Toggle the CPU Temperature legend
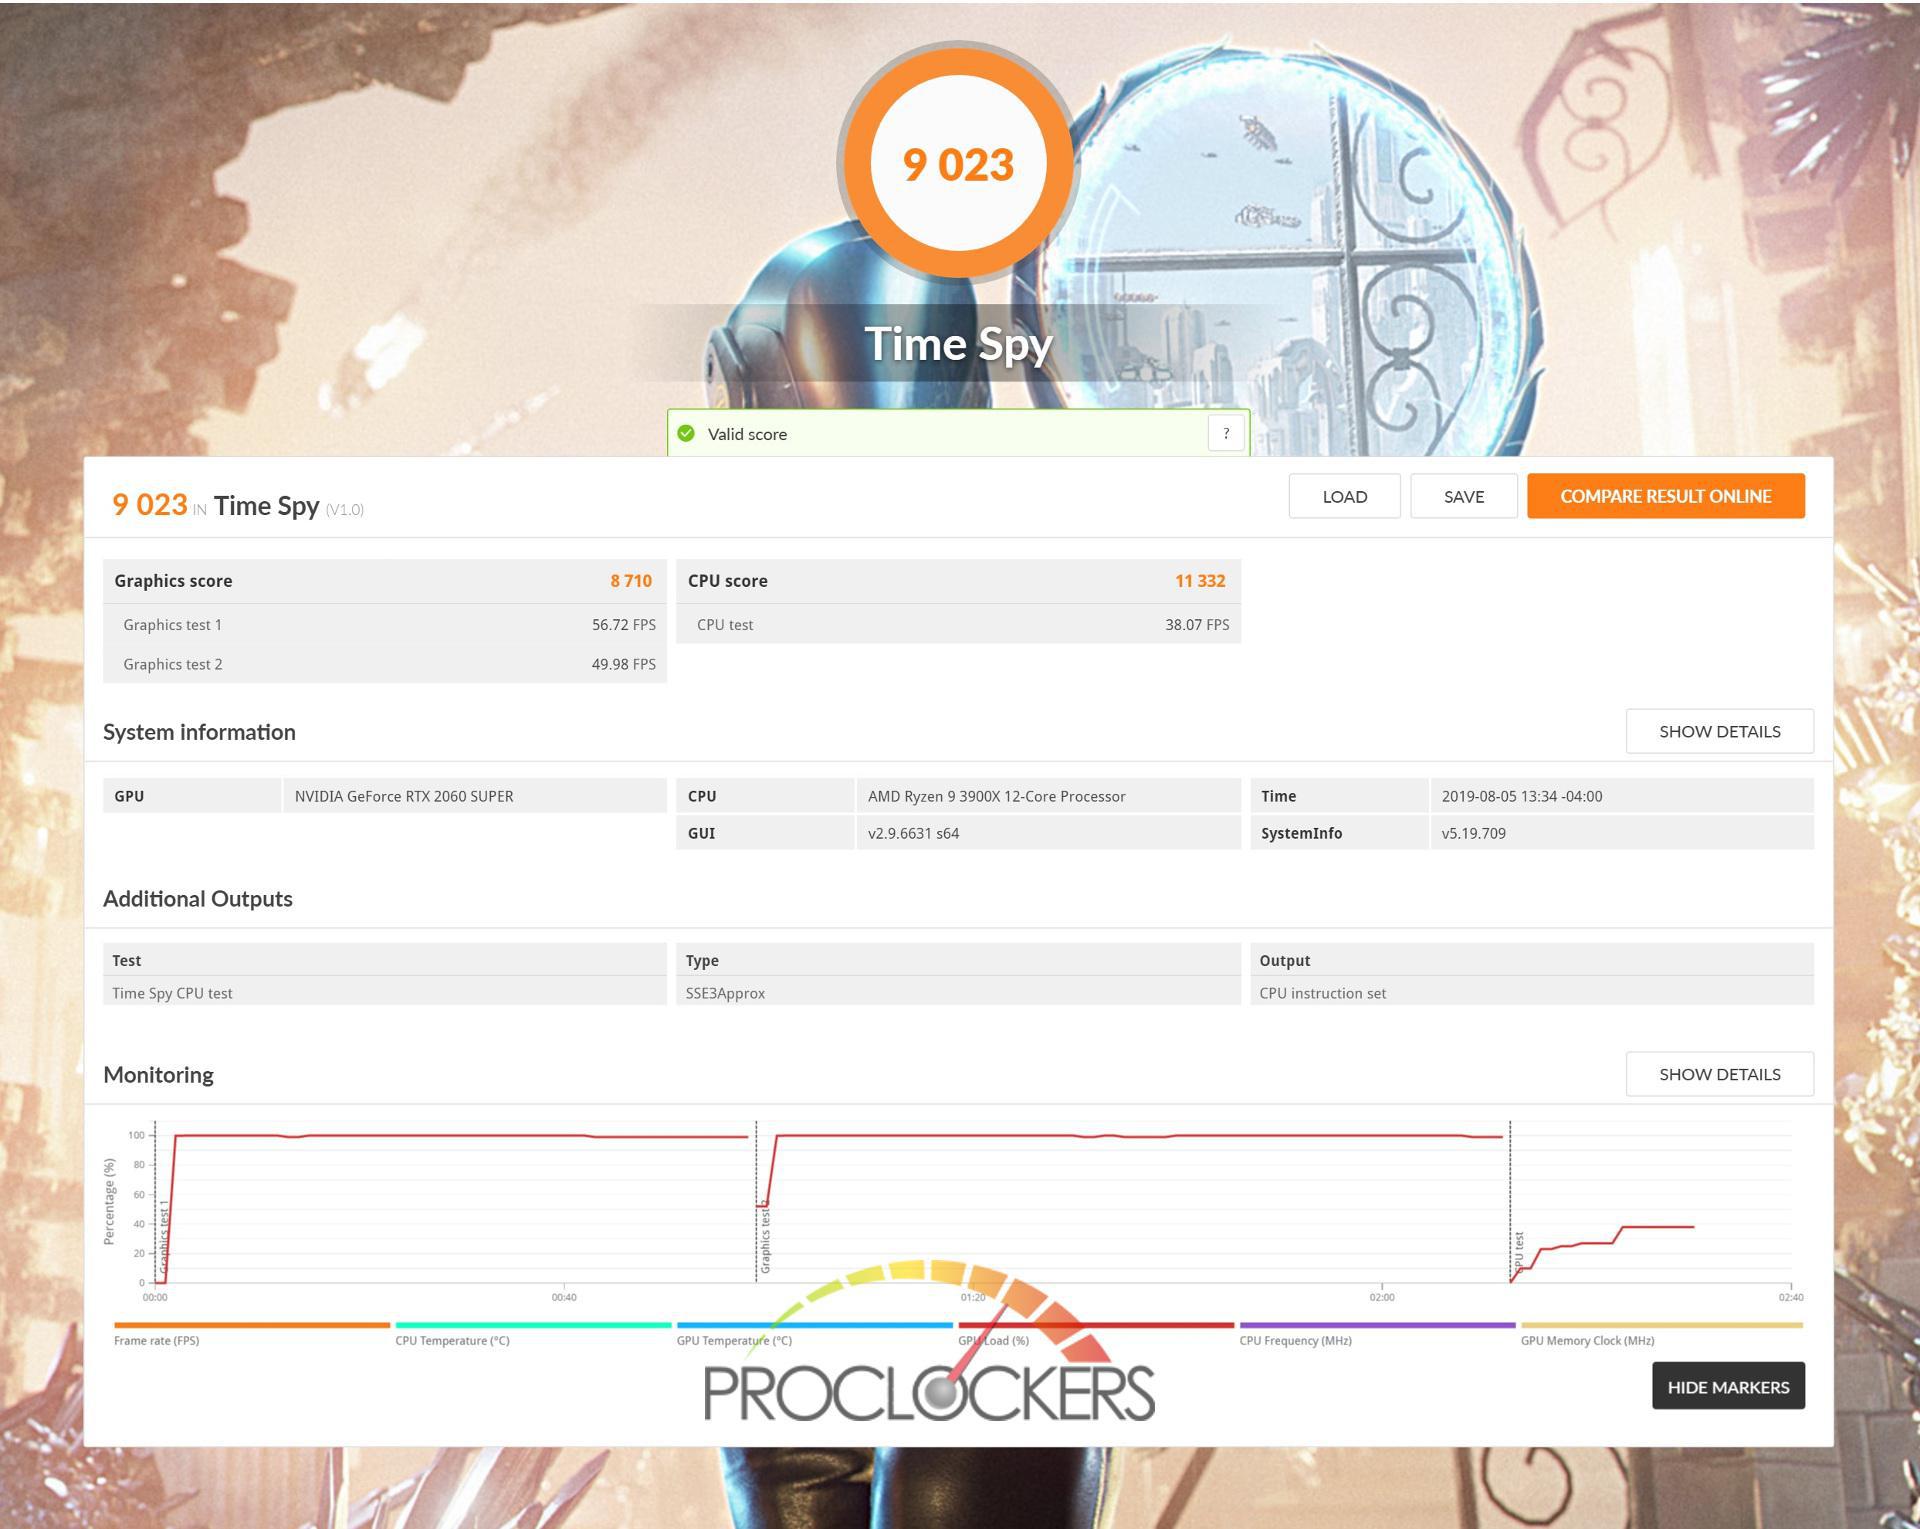Screen dimensions: 1920x1529 tap(452, 1340)
